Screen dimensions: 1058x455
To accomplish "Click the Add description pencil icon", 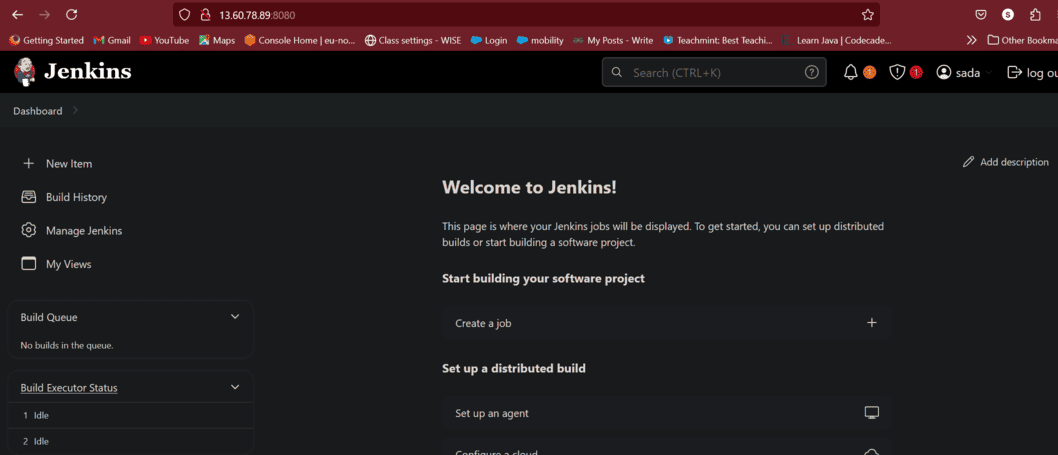I will click(x=968, y=162).
